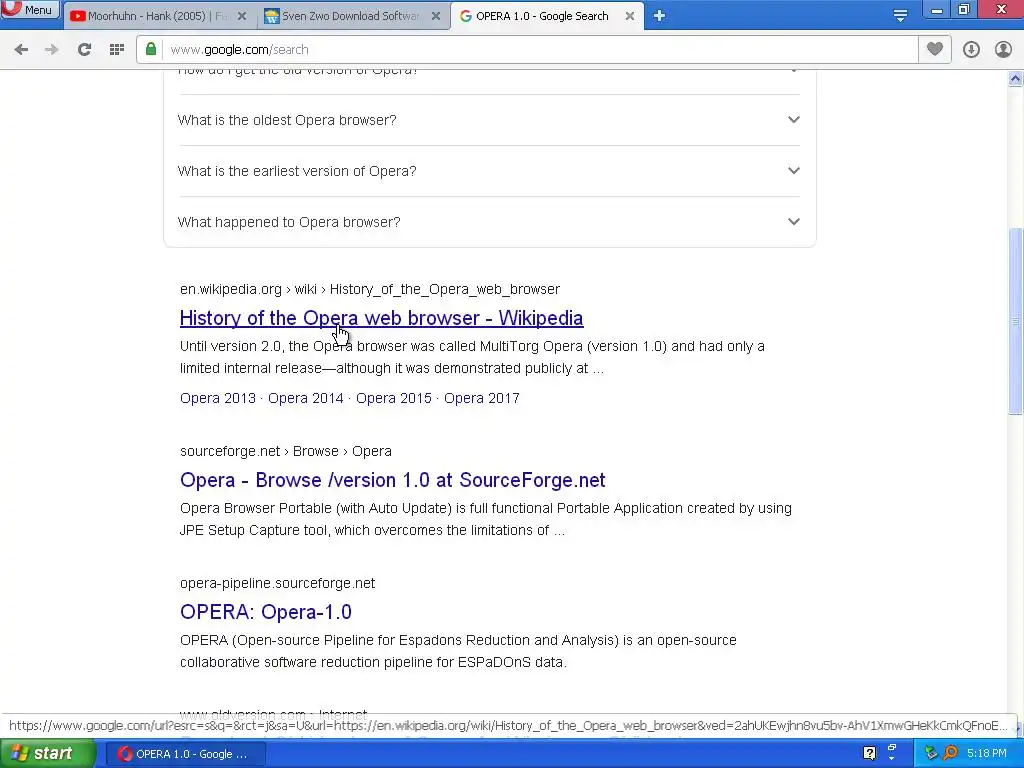Click the opera-pipeline.sourceforge.net URL text

tap(278, 583)
